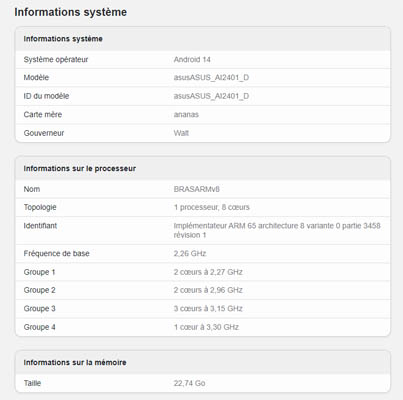Viewport: 403px width, 400px height.
Task: Click Groupe 1 value 2 cœurs à 2,27 GHz
Action: coord(208,272)
